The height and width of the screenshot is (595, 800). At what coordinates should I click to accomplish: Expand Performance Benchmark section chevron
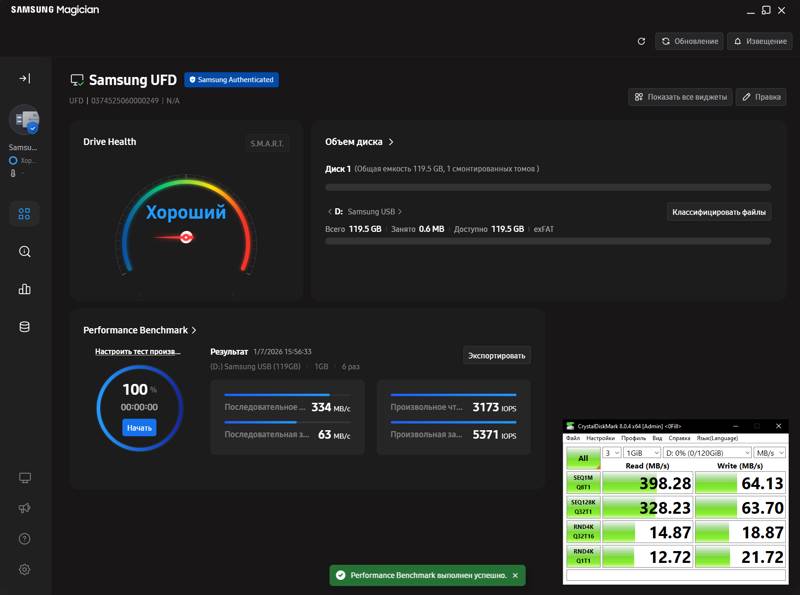click(194, 330)
